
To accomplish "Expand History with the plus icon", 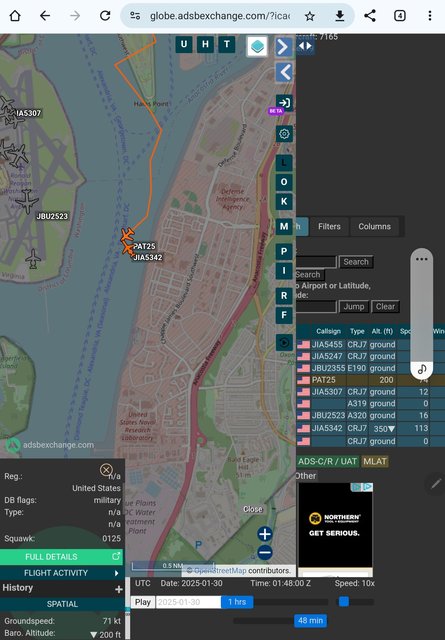I will pos(119,589).
